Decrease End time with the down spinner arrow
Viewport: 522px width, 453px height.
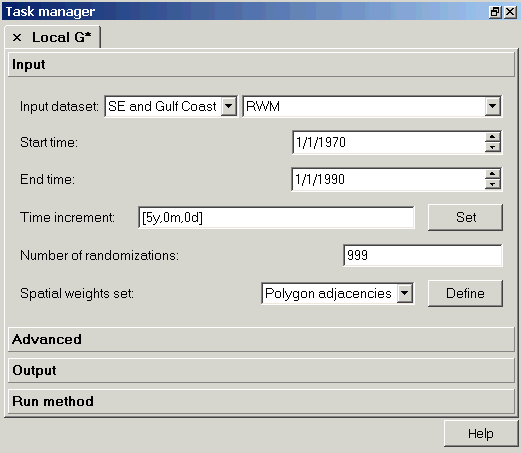(493, 184)
